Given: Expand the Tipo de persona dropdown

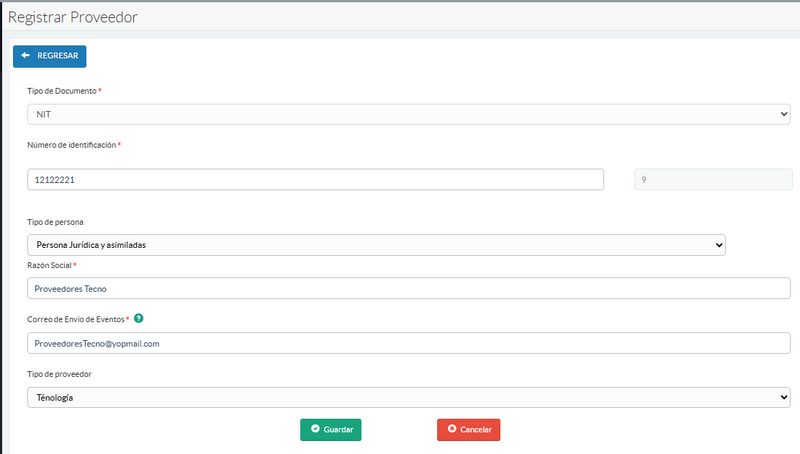Looking at the screenshot, I should pyautogui.click(x=376, y=245).
